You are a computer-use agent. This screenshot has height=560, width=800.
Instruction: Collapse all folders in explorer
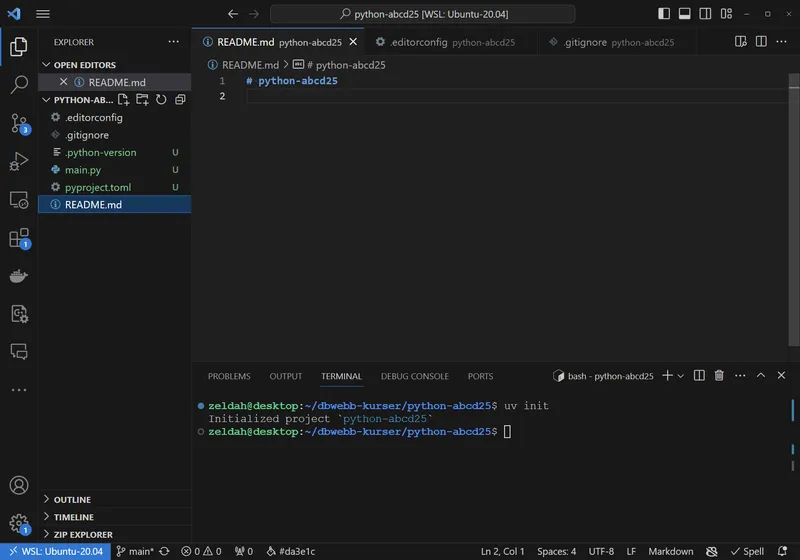180,99
